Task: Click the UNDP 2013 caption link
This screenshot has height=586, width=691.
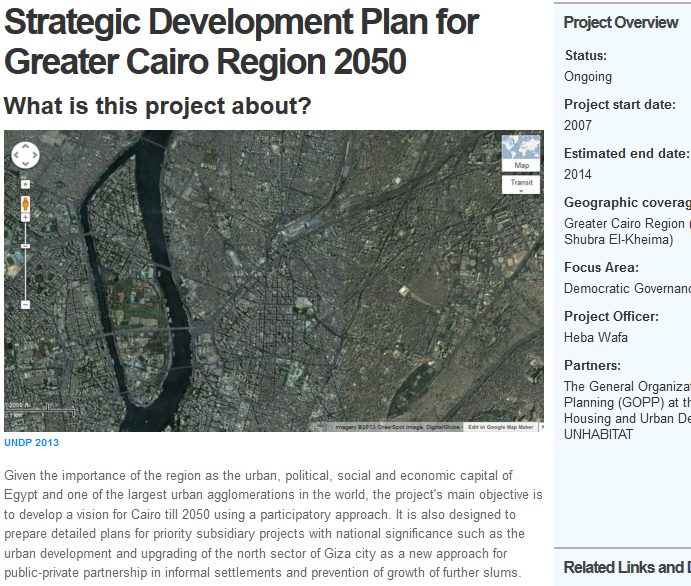Action: tap(32, 442)
